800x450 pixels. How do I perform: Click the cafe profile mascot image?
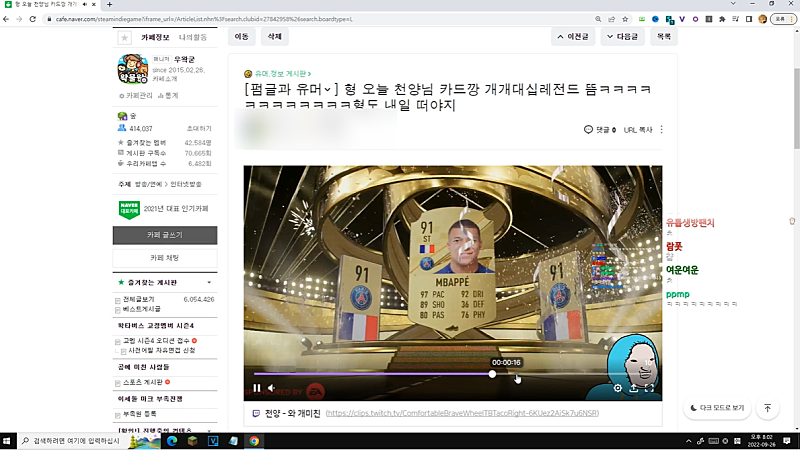[x=133, y=69]
